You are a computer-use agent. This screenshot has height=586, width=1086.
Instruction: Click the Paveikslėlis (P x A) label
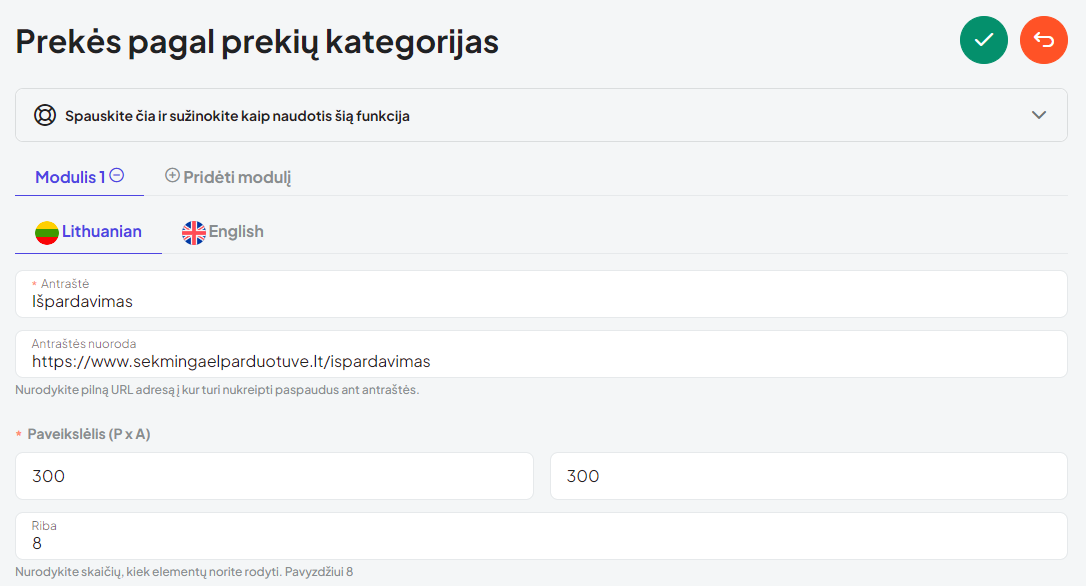[x=89, y=434]
